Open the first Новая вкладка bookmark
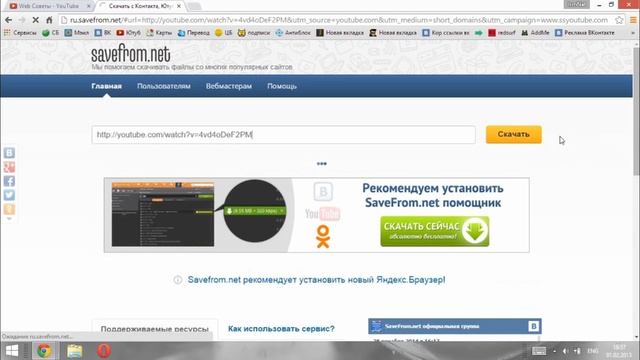 [340, 33]
